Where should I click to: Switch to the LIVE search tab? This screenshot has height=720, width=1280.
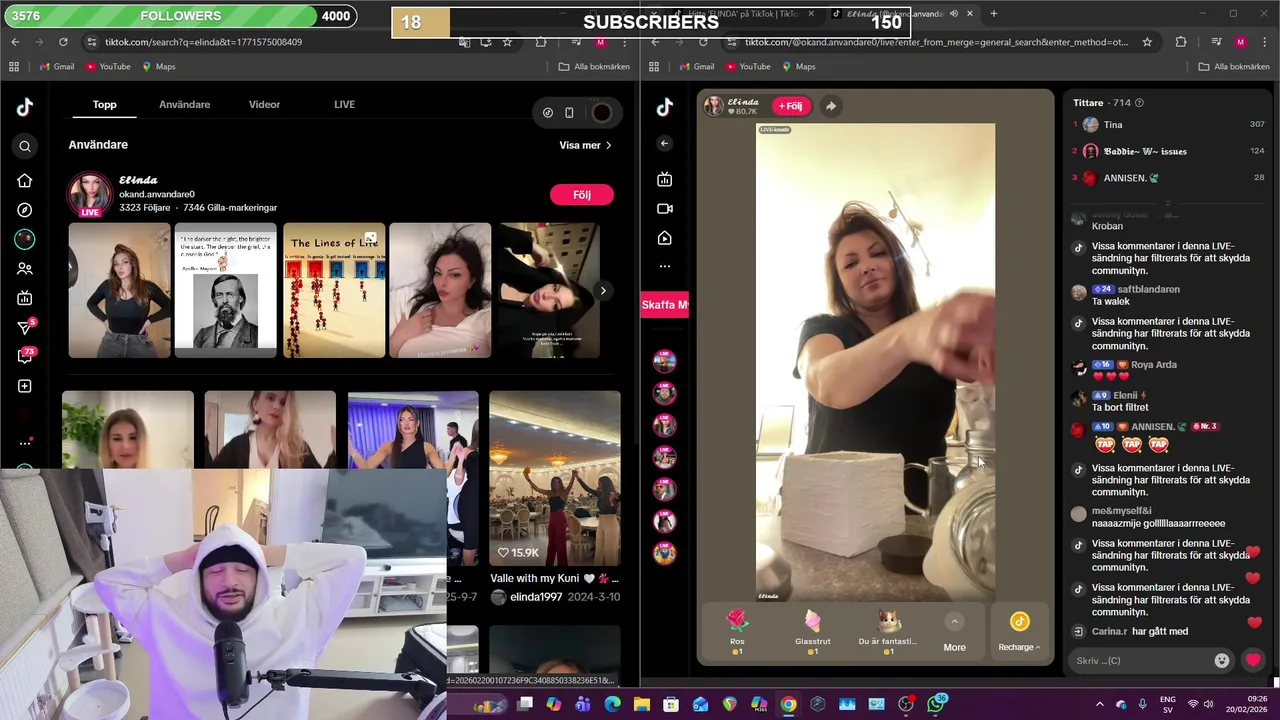(x=344, y=105)
